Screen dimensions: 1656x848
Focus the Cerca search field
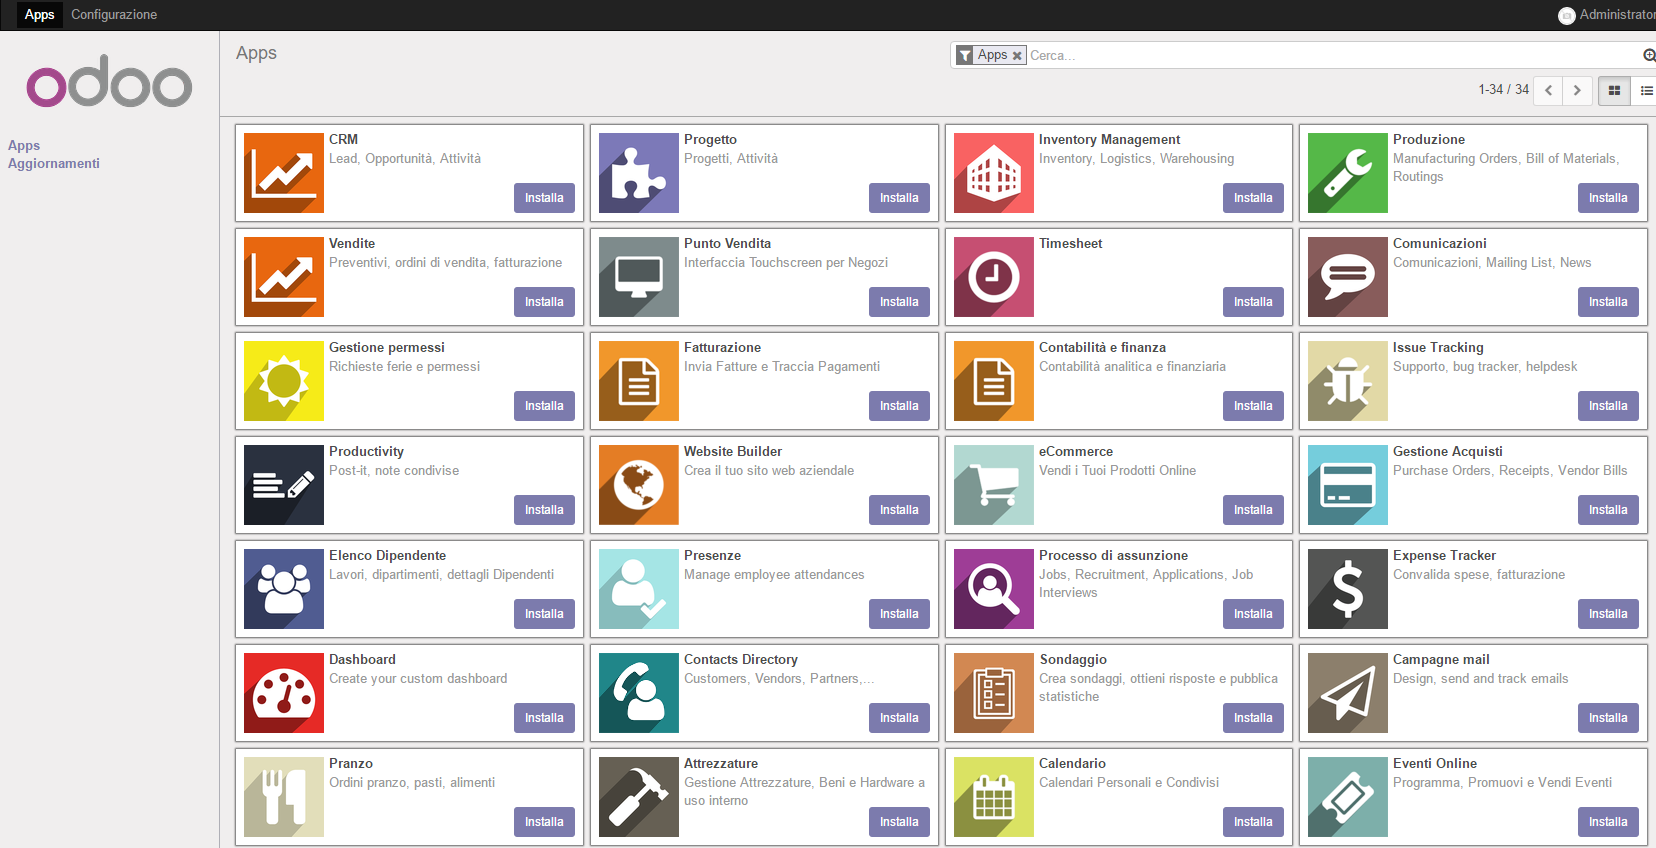1333,55
